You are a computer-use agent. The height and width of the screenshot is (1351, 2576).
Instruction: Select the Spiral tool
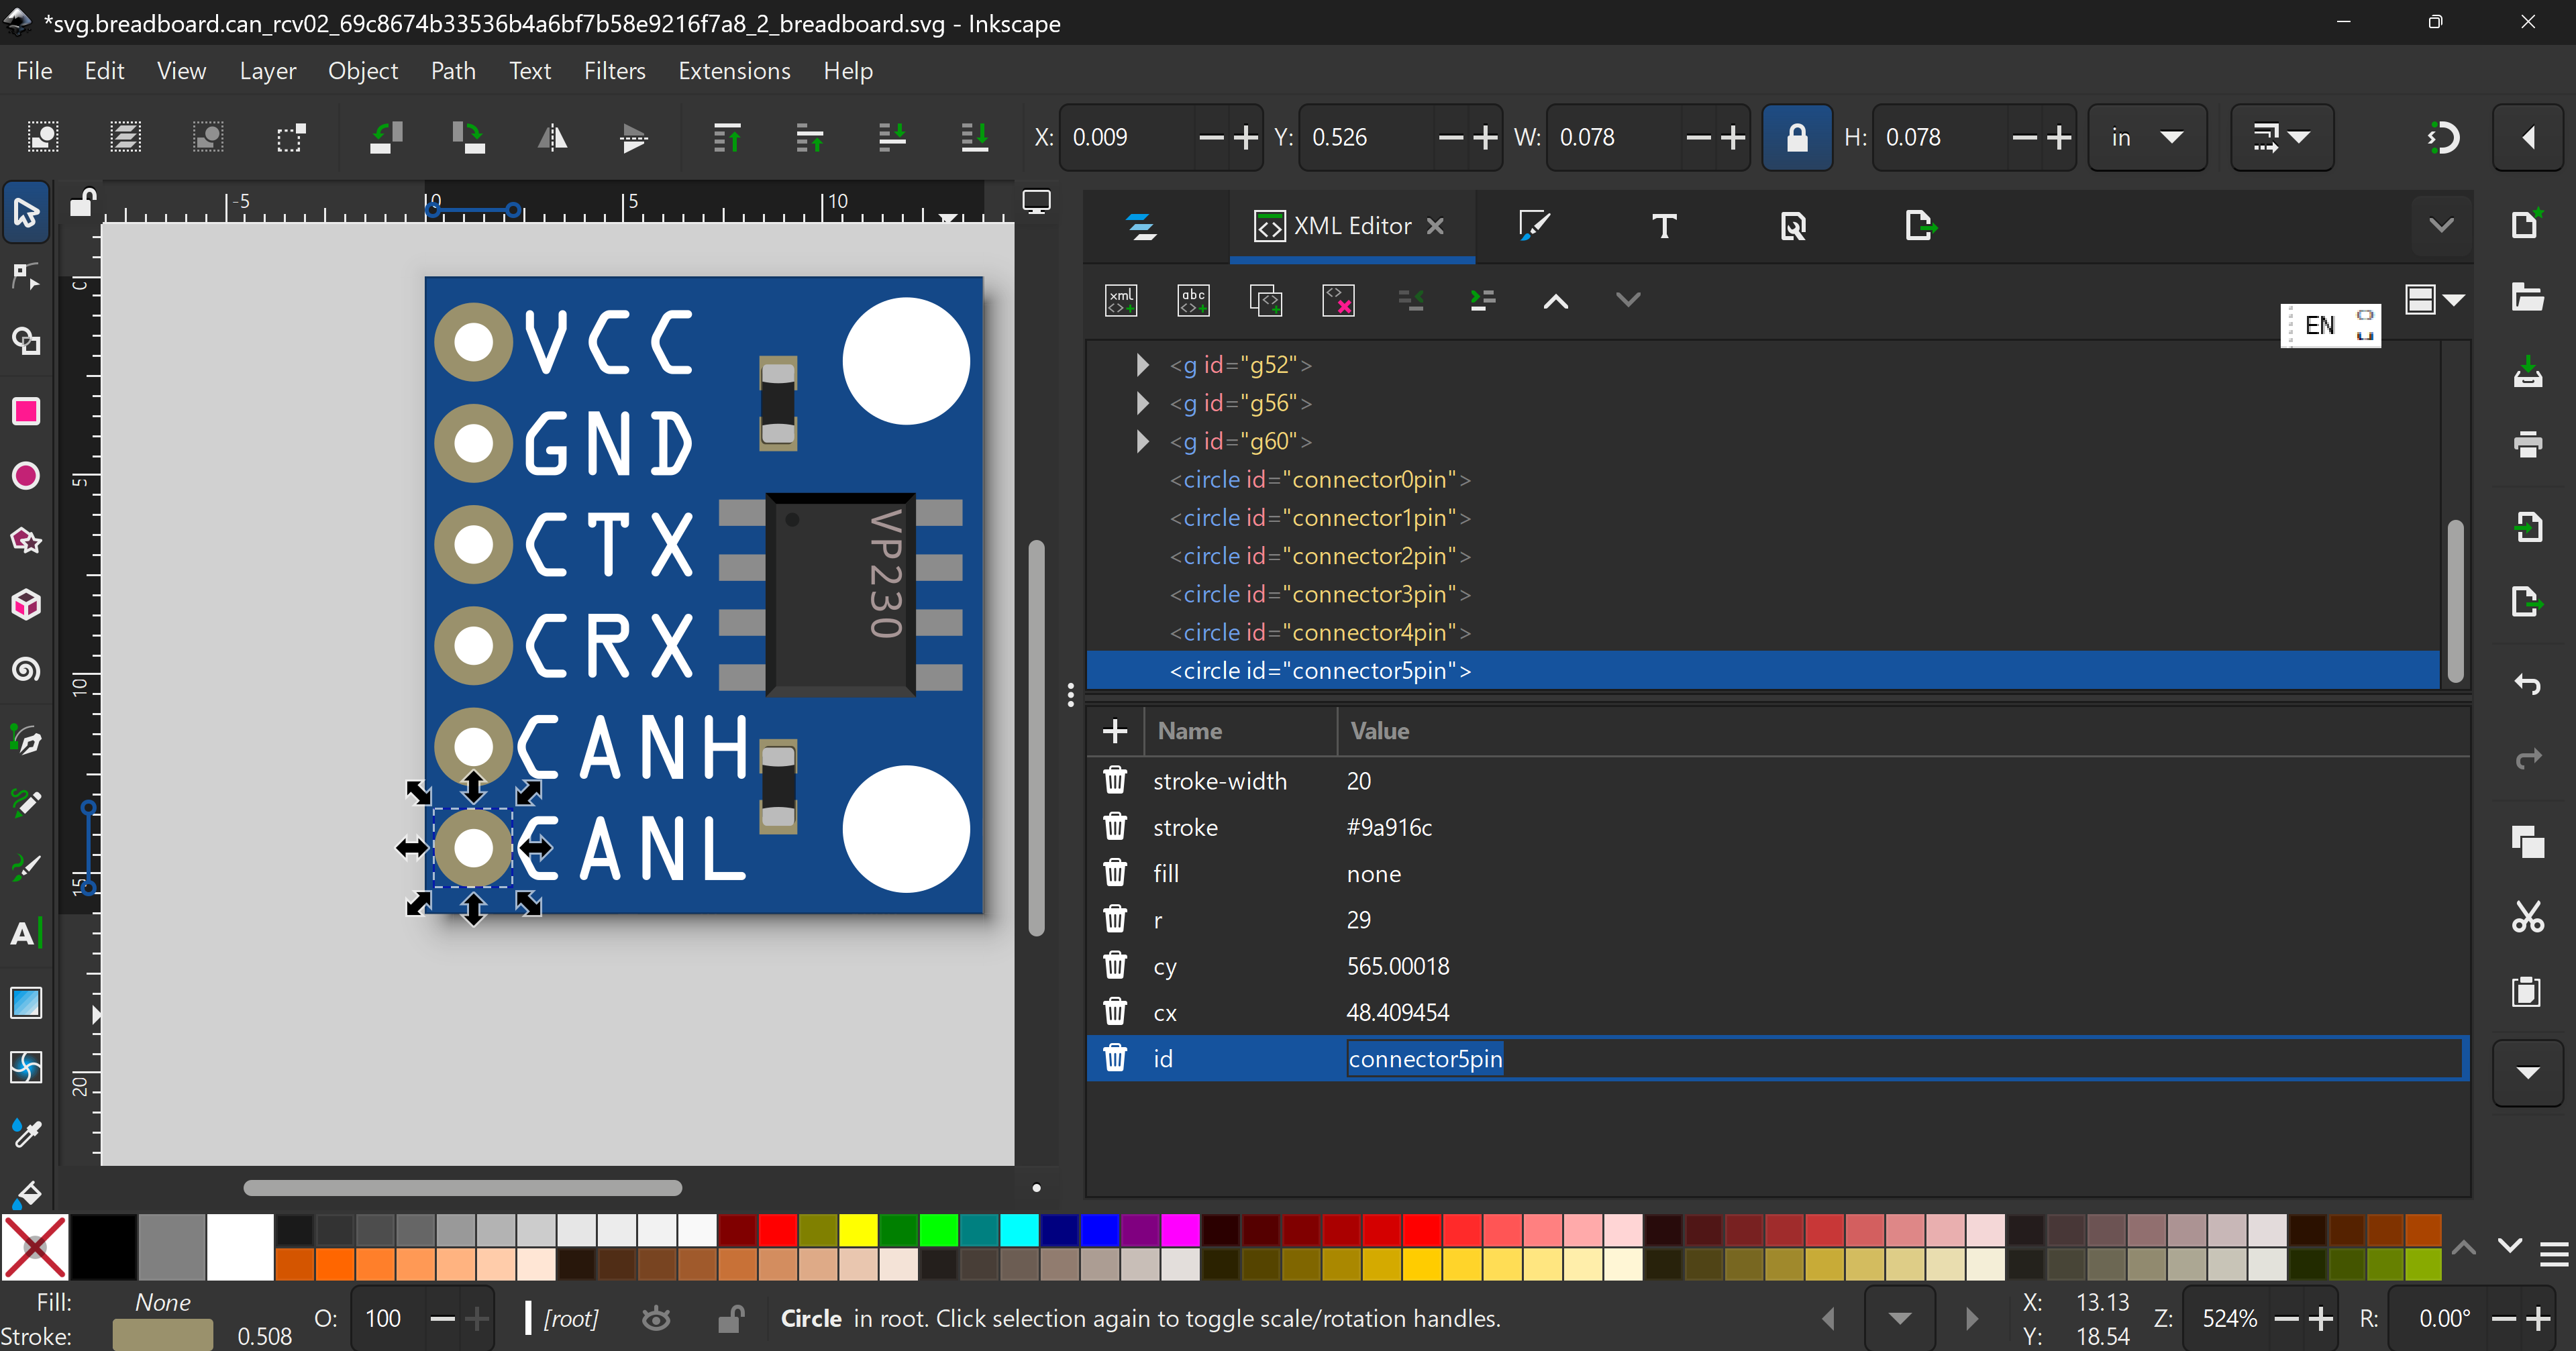point(26,669)
